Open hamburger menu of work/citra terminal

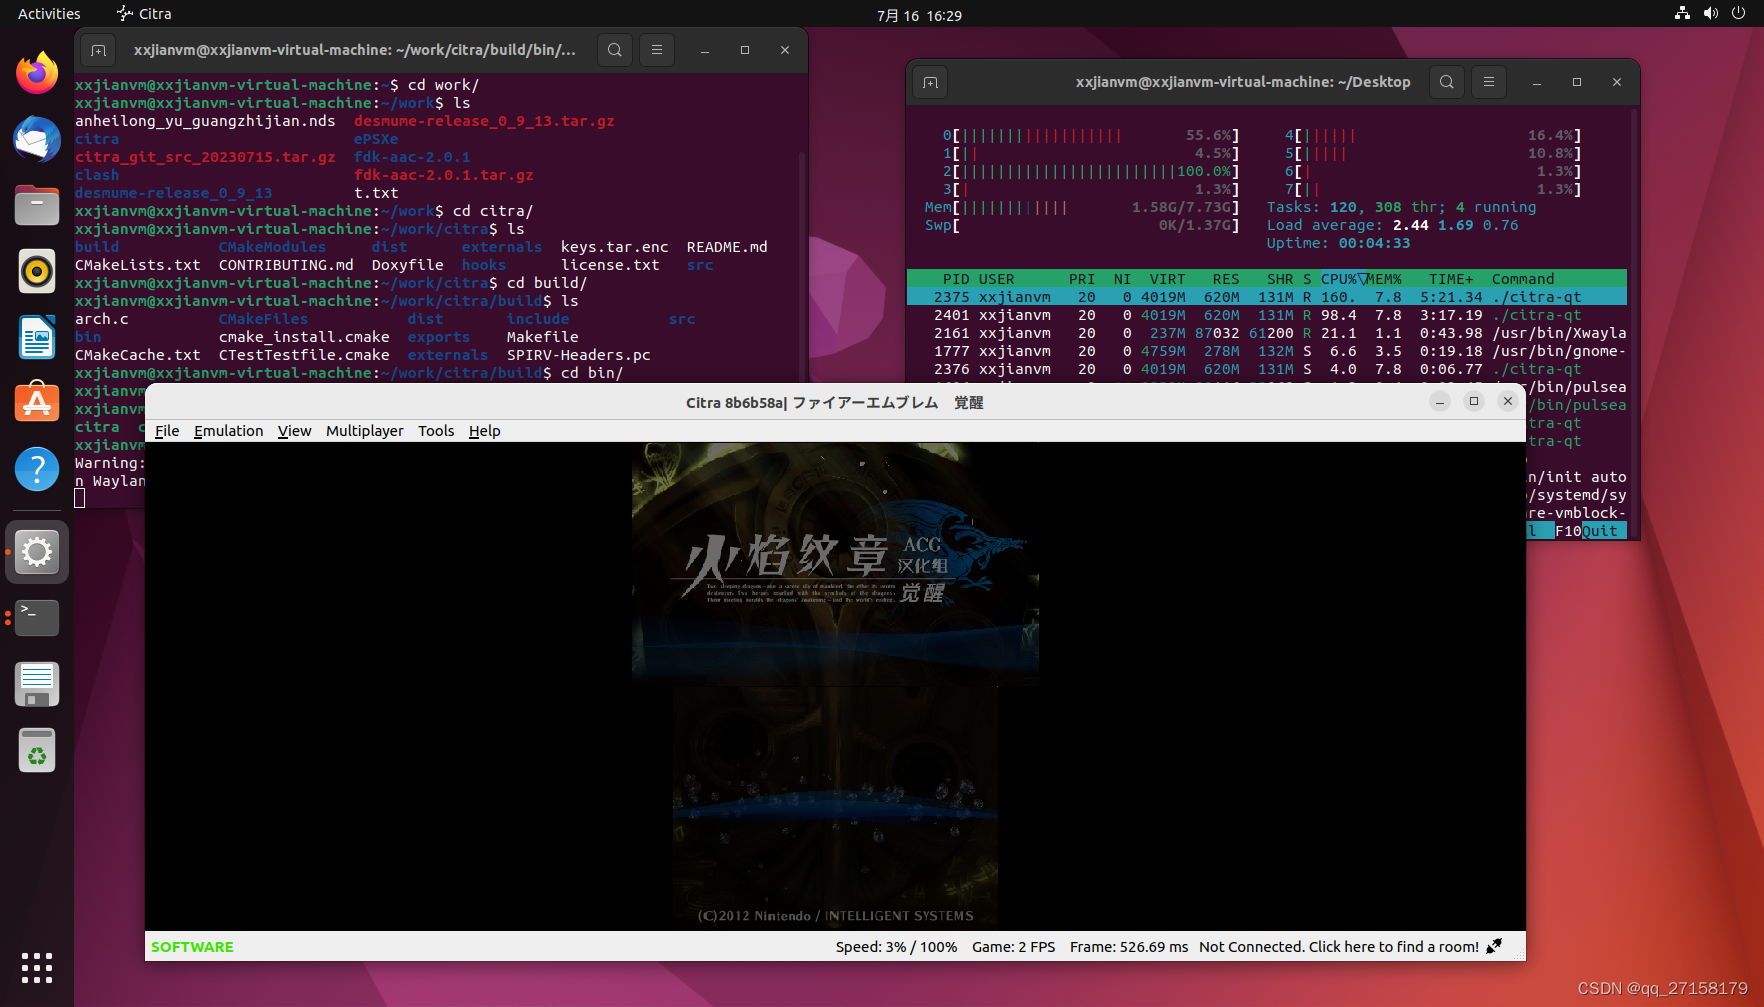point(657,50)
